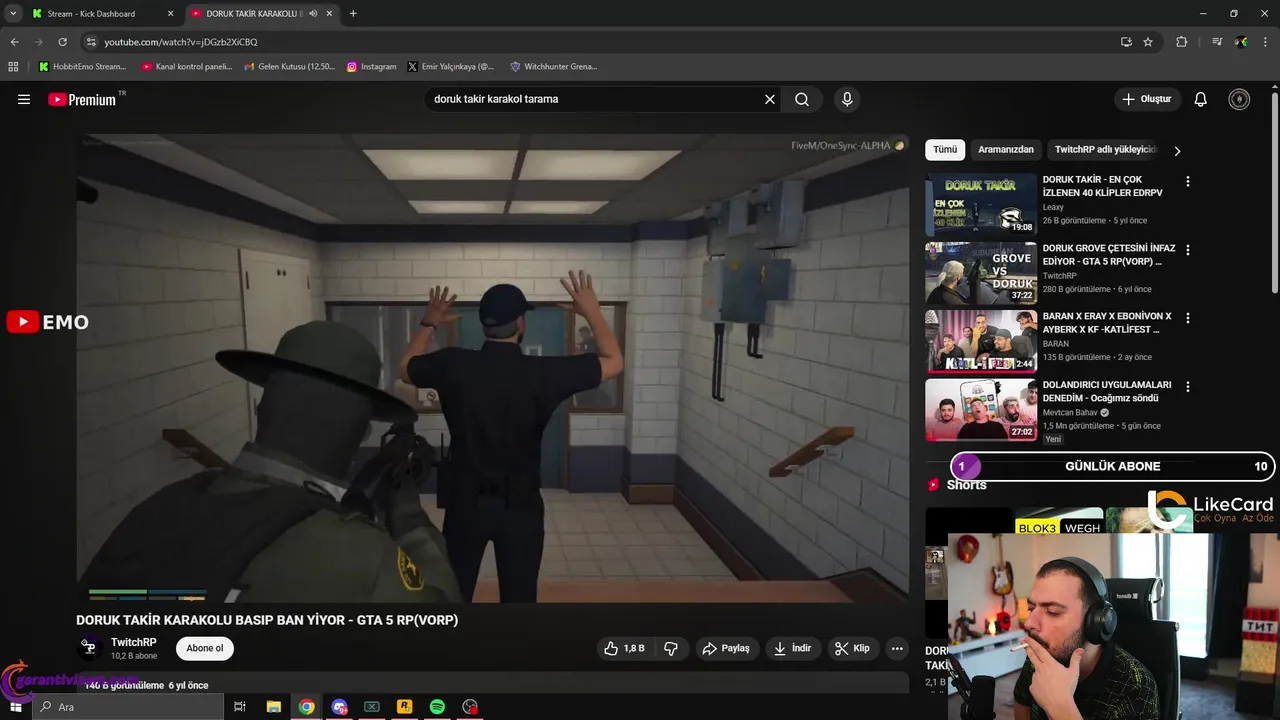Open Gelen Kutusu Gmail bookmark
Image resolution: width=1280 pixels, height=720 pixels.
289,67
